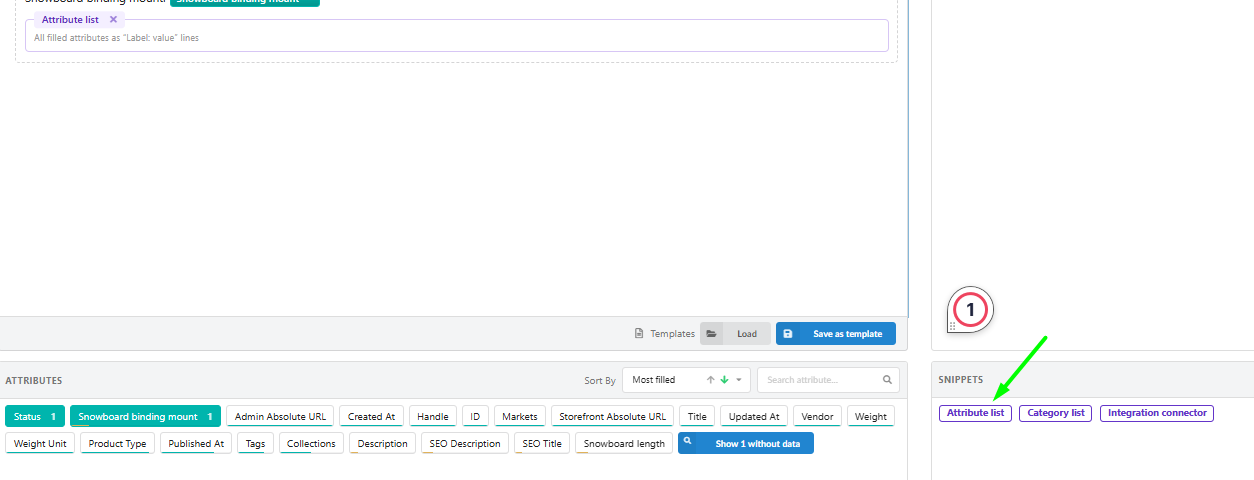1254x480 pixels.
Task: Click the Templates document icon
Action: (x=640, y=334)
